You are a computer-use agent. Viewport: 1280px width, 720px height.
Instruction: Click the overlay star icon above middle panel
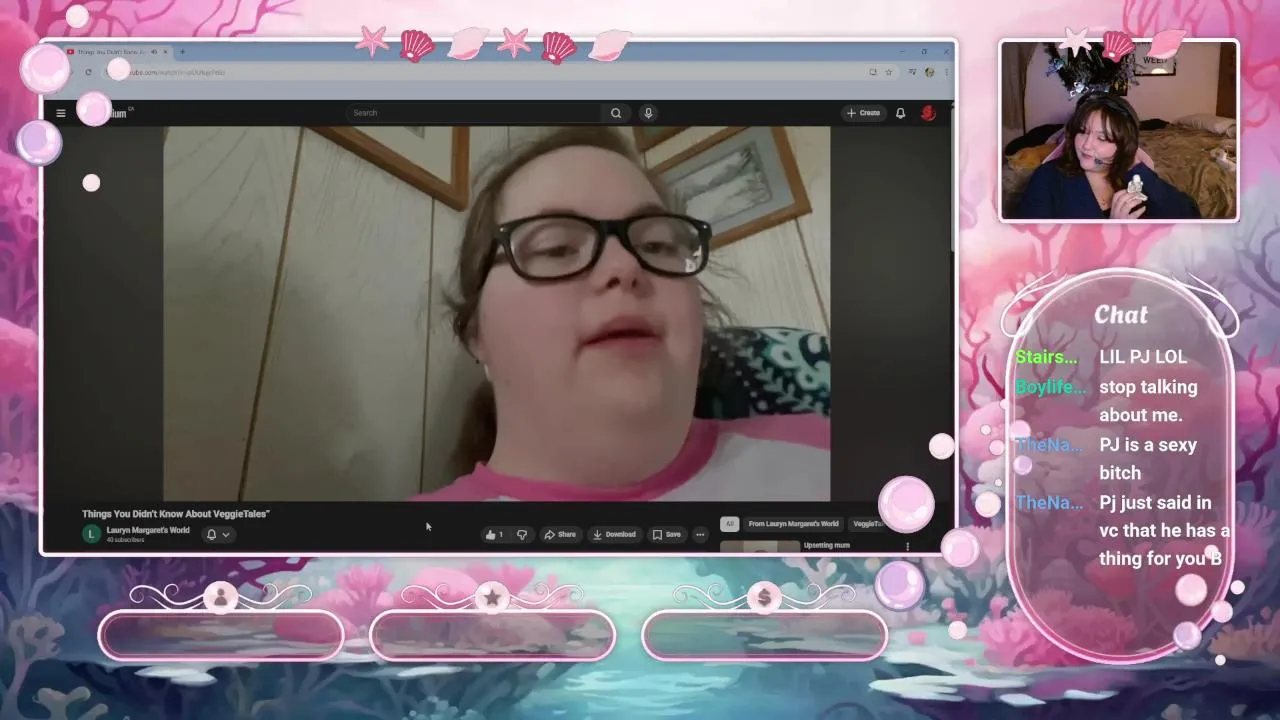(x=492, y=597)
